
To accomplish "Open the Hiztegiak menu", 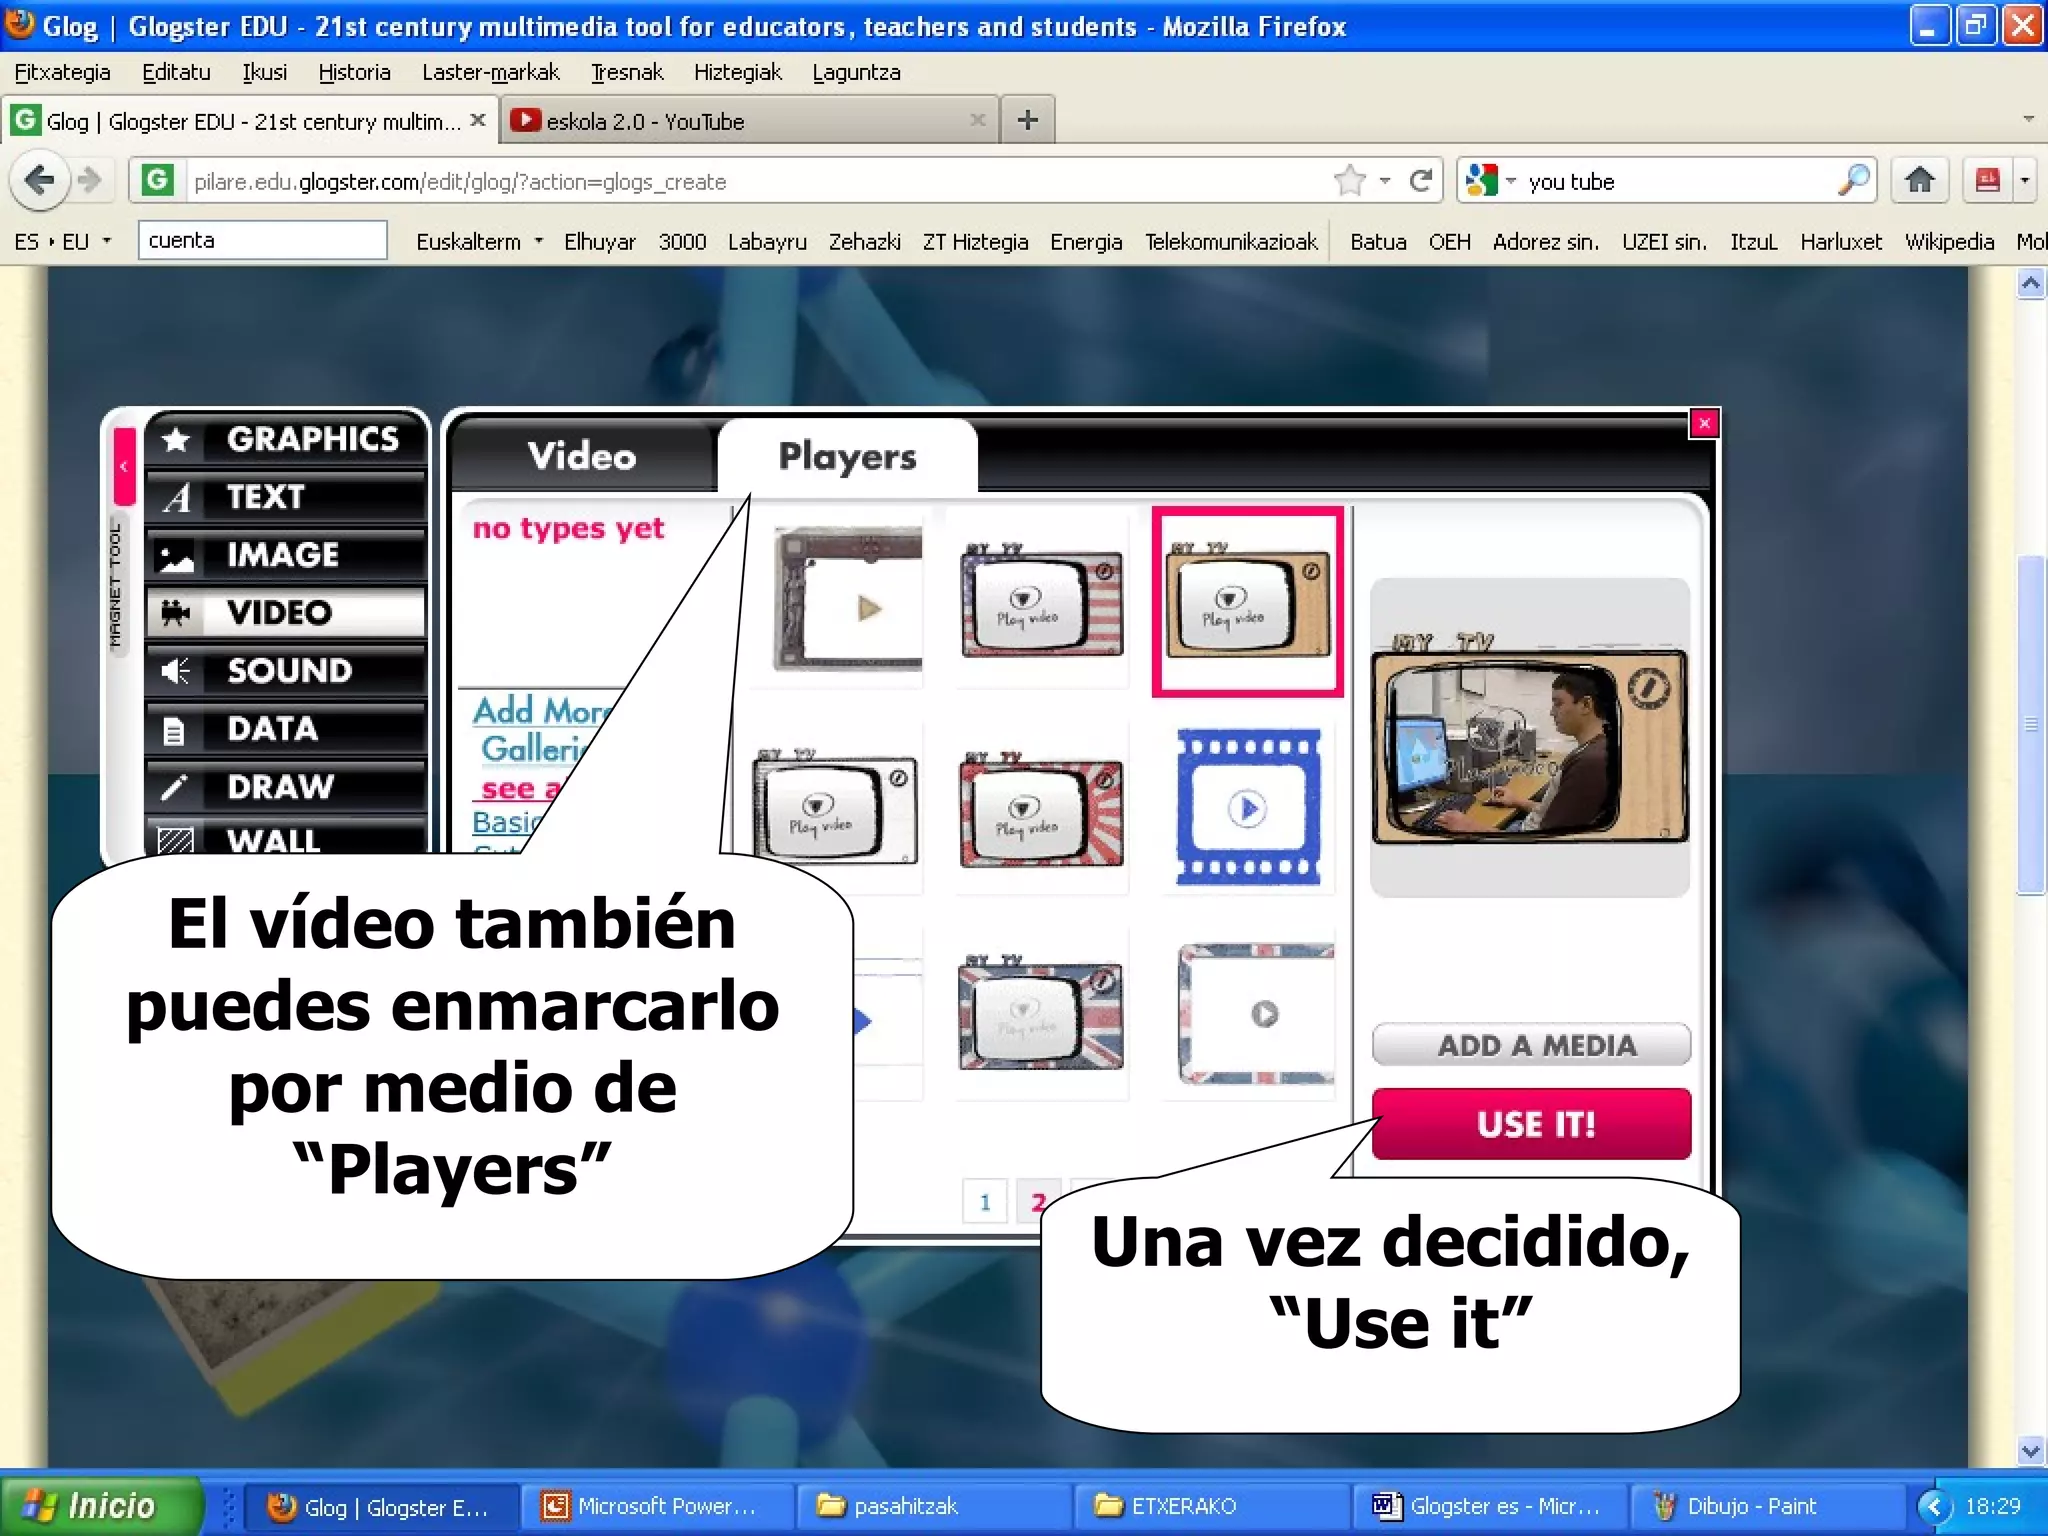I will [738, 72].
